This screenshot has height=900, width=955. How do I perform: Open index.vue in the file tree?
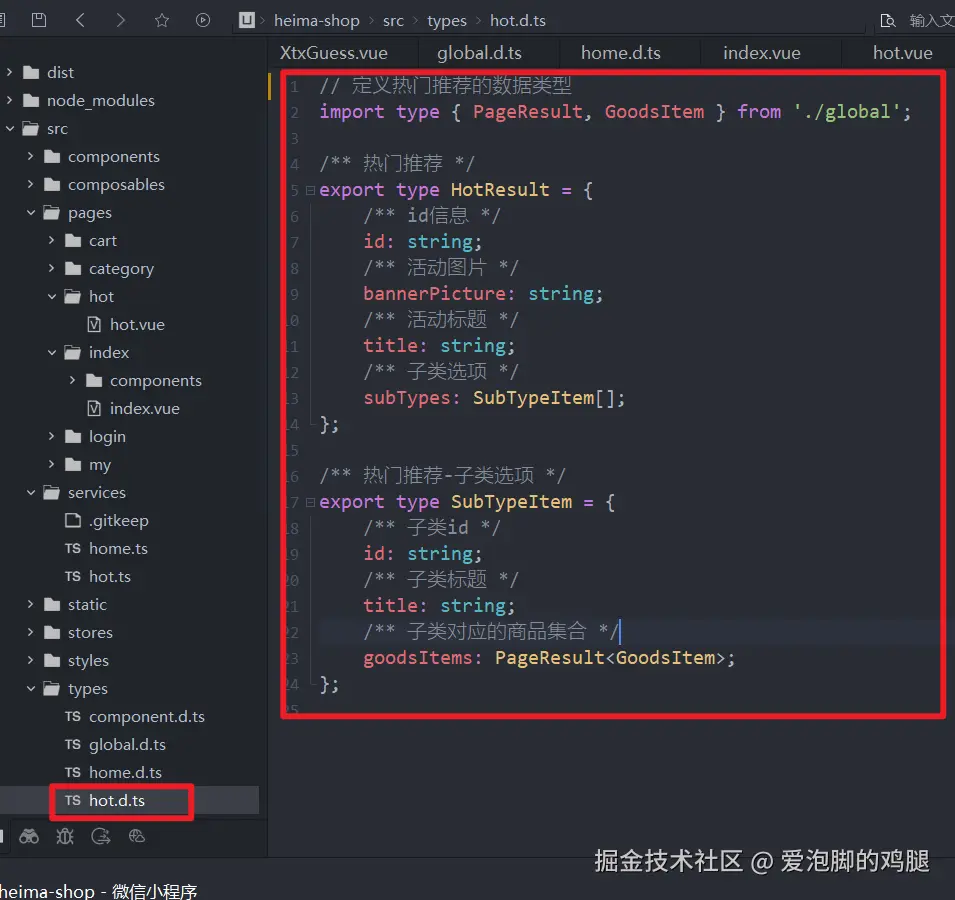click(144, 409)
